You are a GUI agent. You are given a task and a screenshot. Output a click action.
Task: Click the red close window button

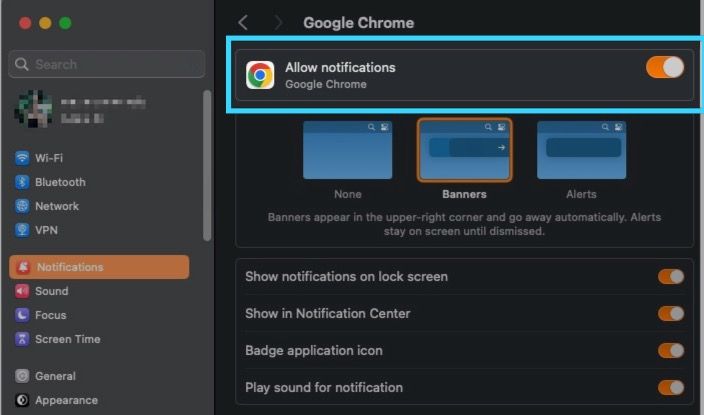[x=25, y=23]
